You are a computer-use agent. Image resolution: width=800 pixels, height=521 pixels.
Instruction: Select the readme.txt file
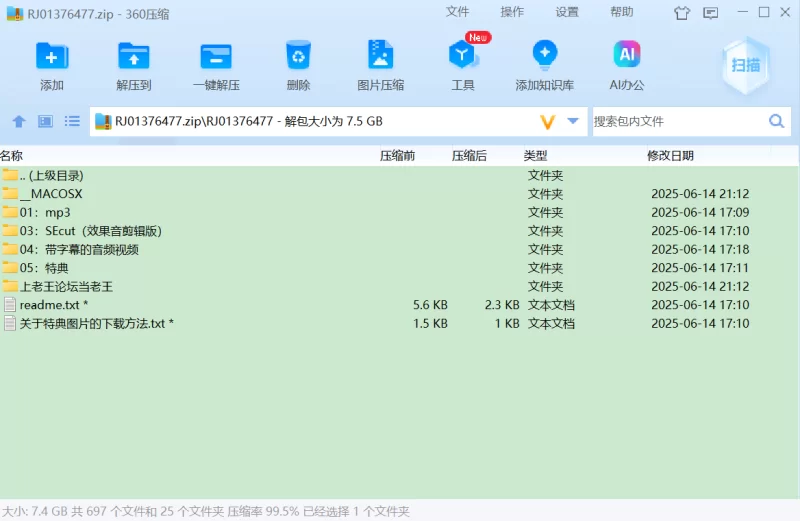pos(48,305)
